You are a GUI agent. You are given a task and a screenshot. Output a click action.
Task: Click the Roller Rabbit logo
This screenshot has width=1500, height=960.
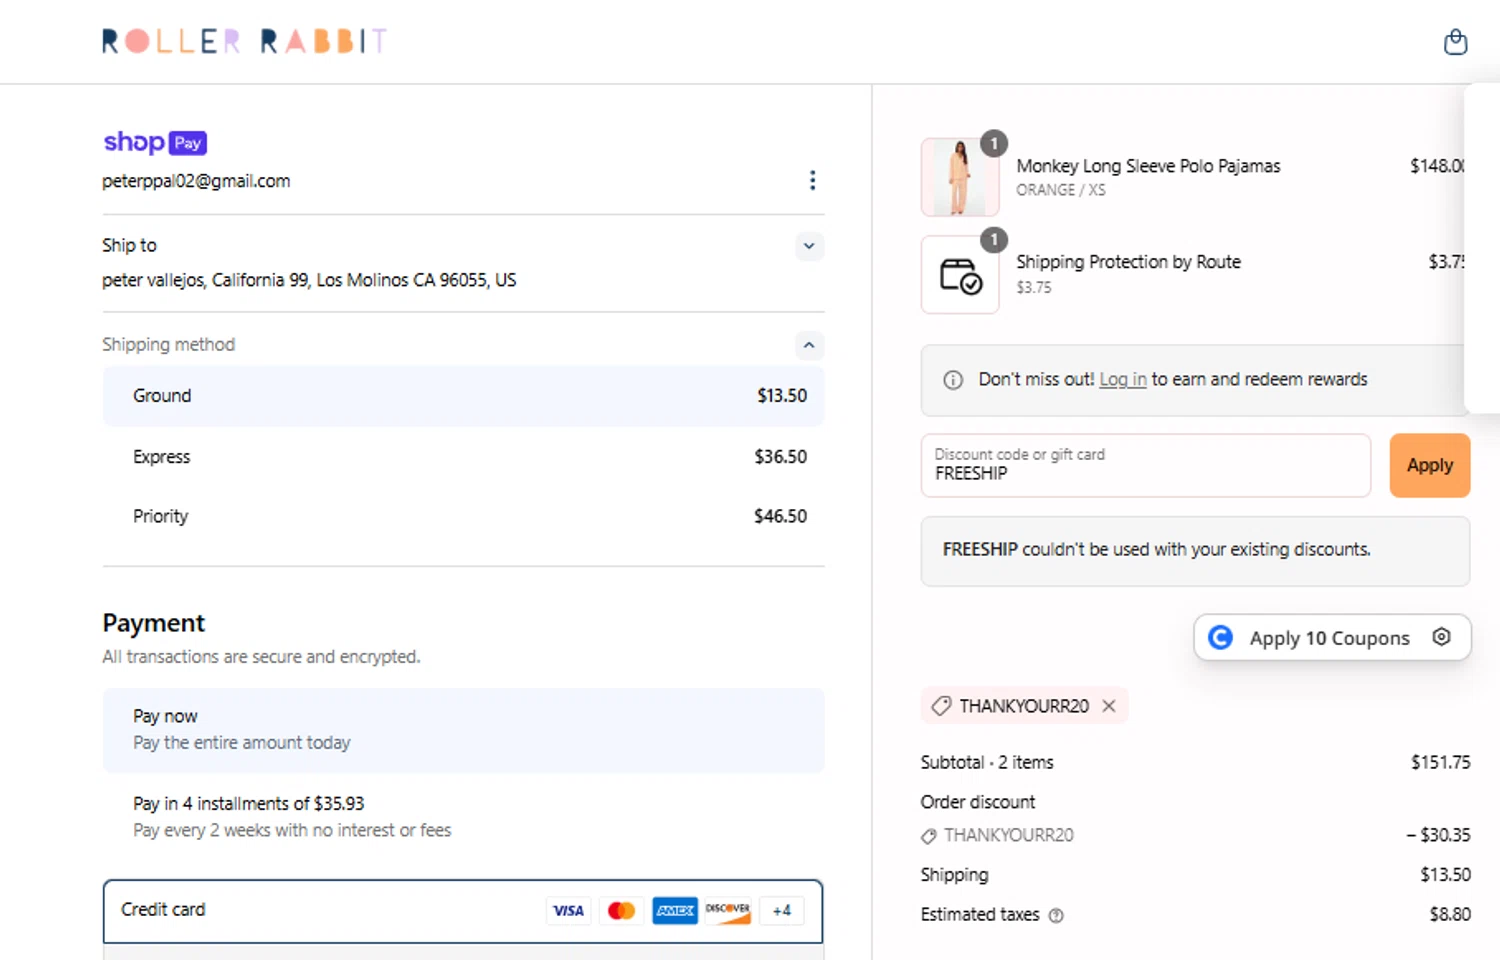(x=244, y=41)
